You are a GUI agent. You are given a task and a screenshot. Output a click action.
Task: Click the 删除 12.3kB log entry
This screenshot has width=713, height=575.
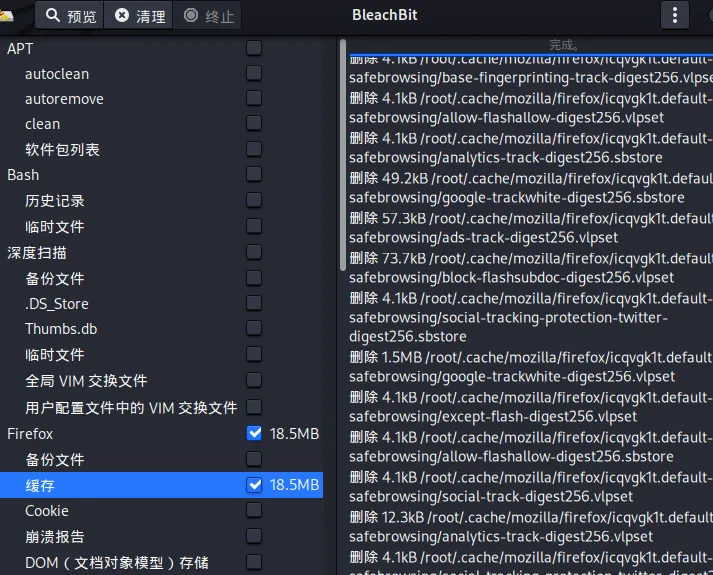pos(531,527)
